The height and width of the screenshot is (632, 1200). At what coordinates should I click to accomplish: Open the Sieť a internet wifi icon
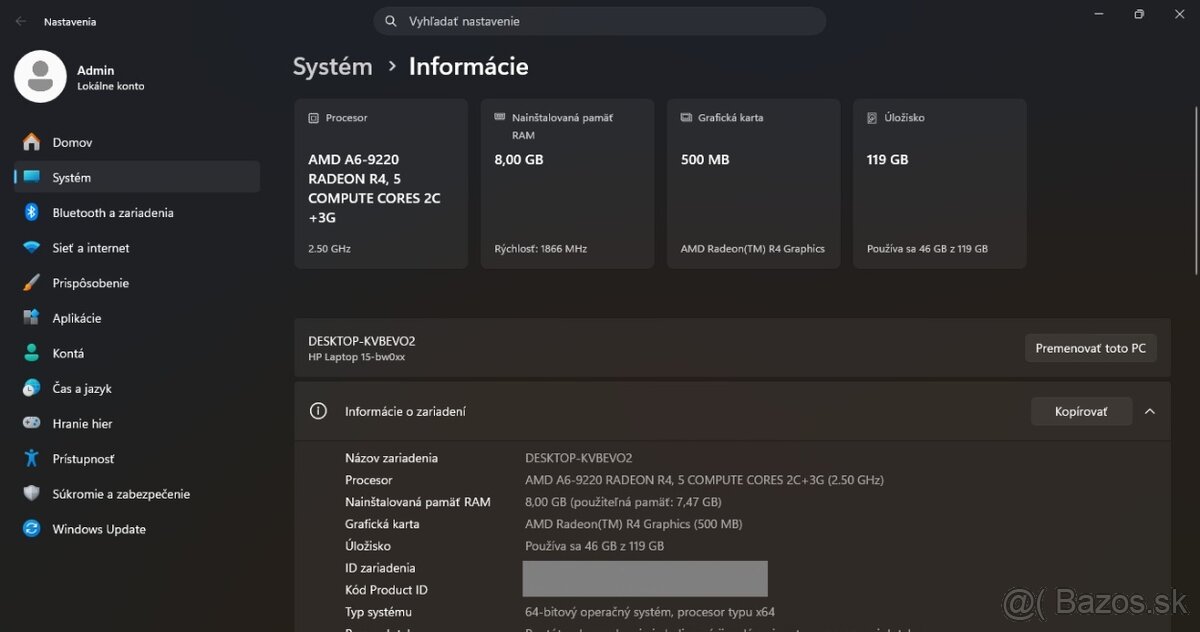pos(32,247)
